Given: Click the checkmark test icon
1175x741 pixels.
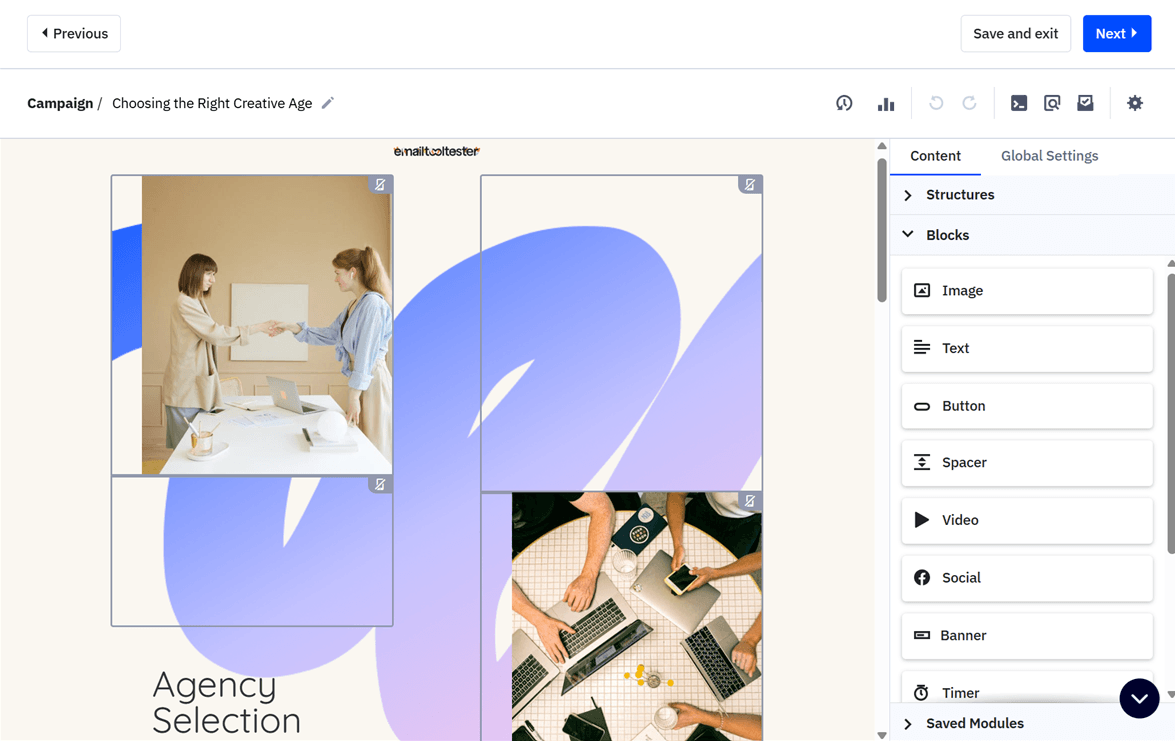Looking at the screenshot, I should pos(1085,103).
